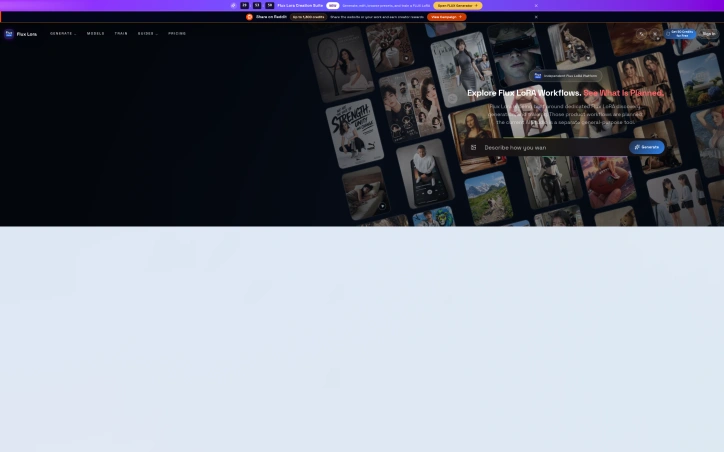Click the Up to 1,800 credits badge
Image resolution: width=724 pixels, height=452 pixels.
click(308, 17)
